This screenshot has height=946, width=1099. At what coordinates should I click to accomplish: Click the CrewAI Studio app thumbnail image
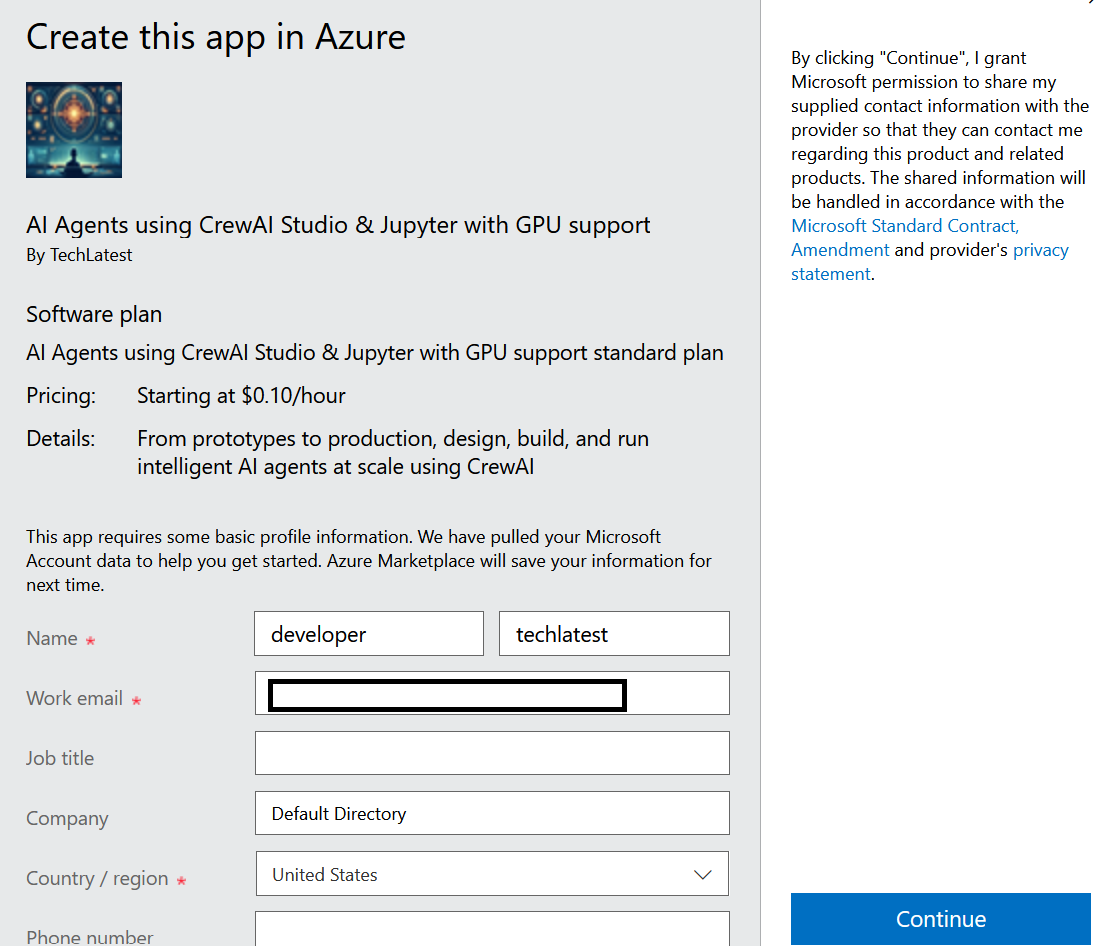(74, 130)
